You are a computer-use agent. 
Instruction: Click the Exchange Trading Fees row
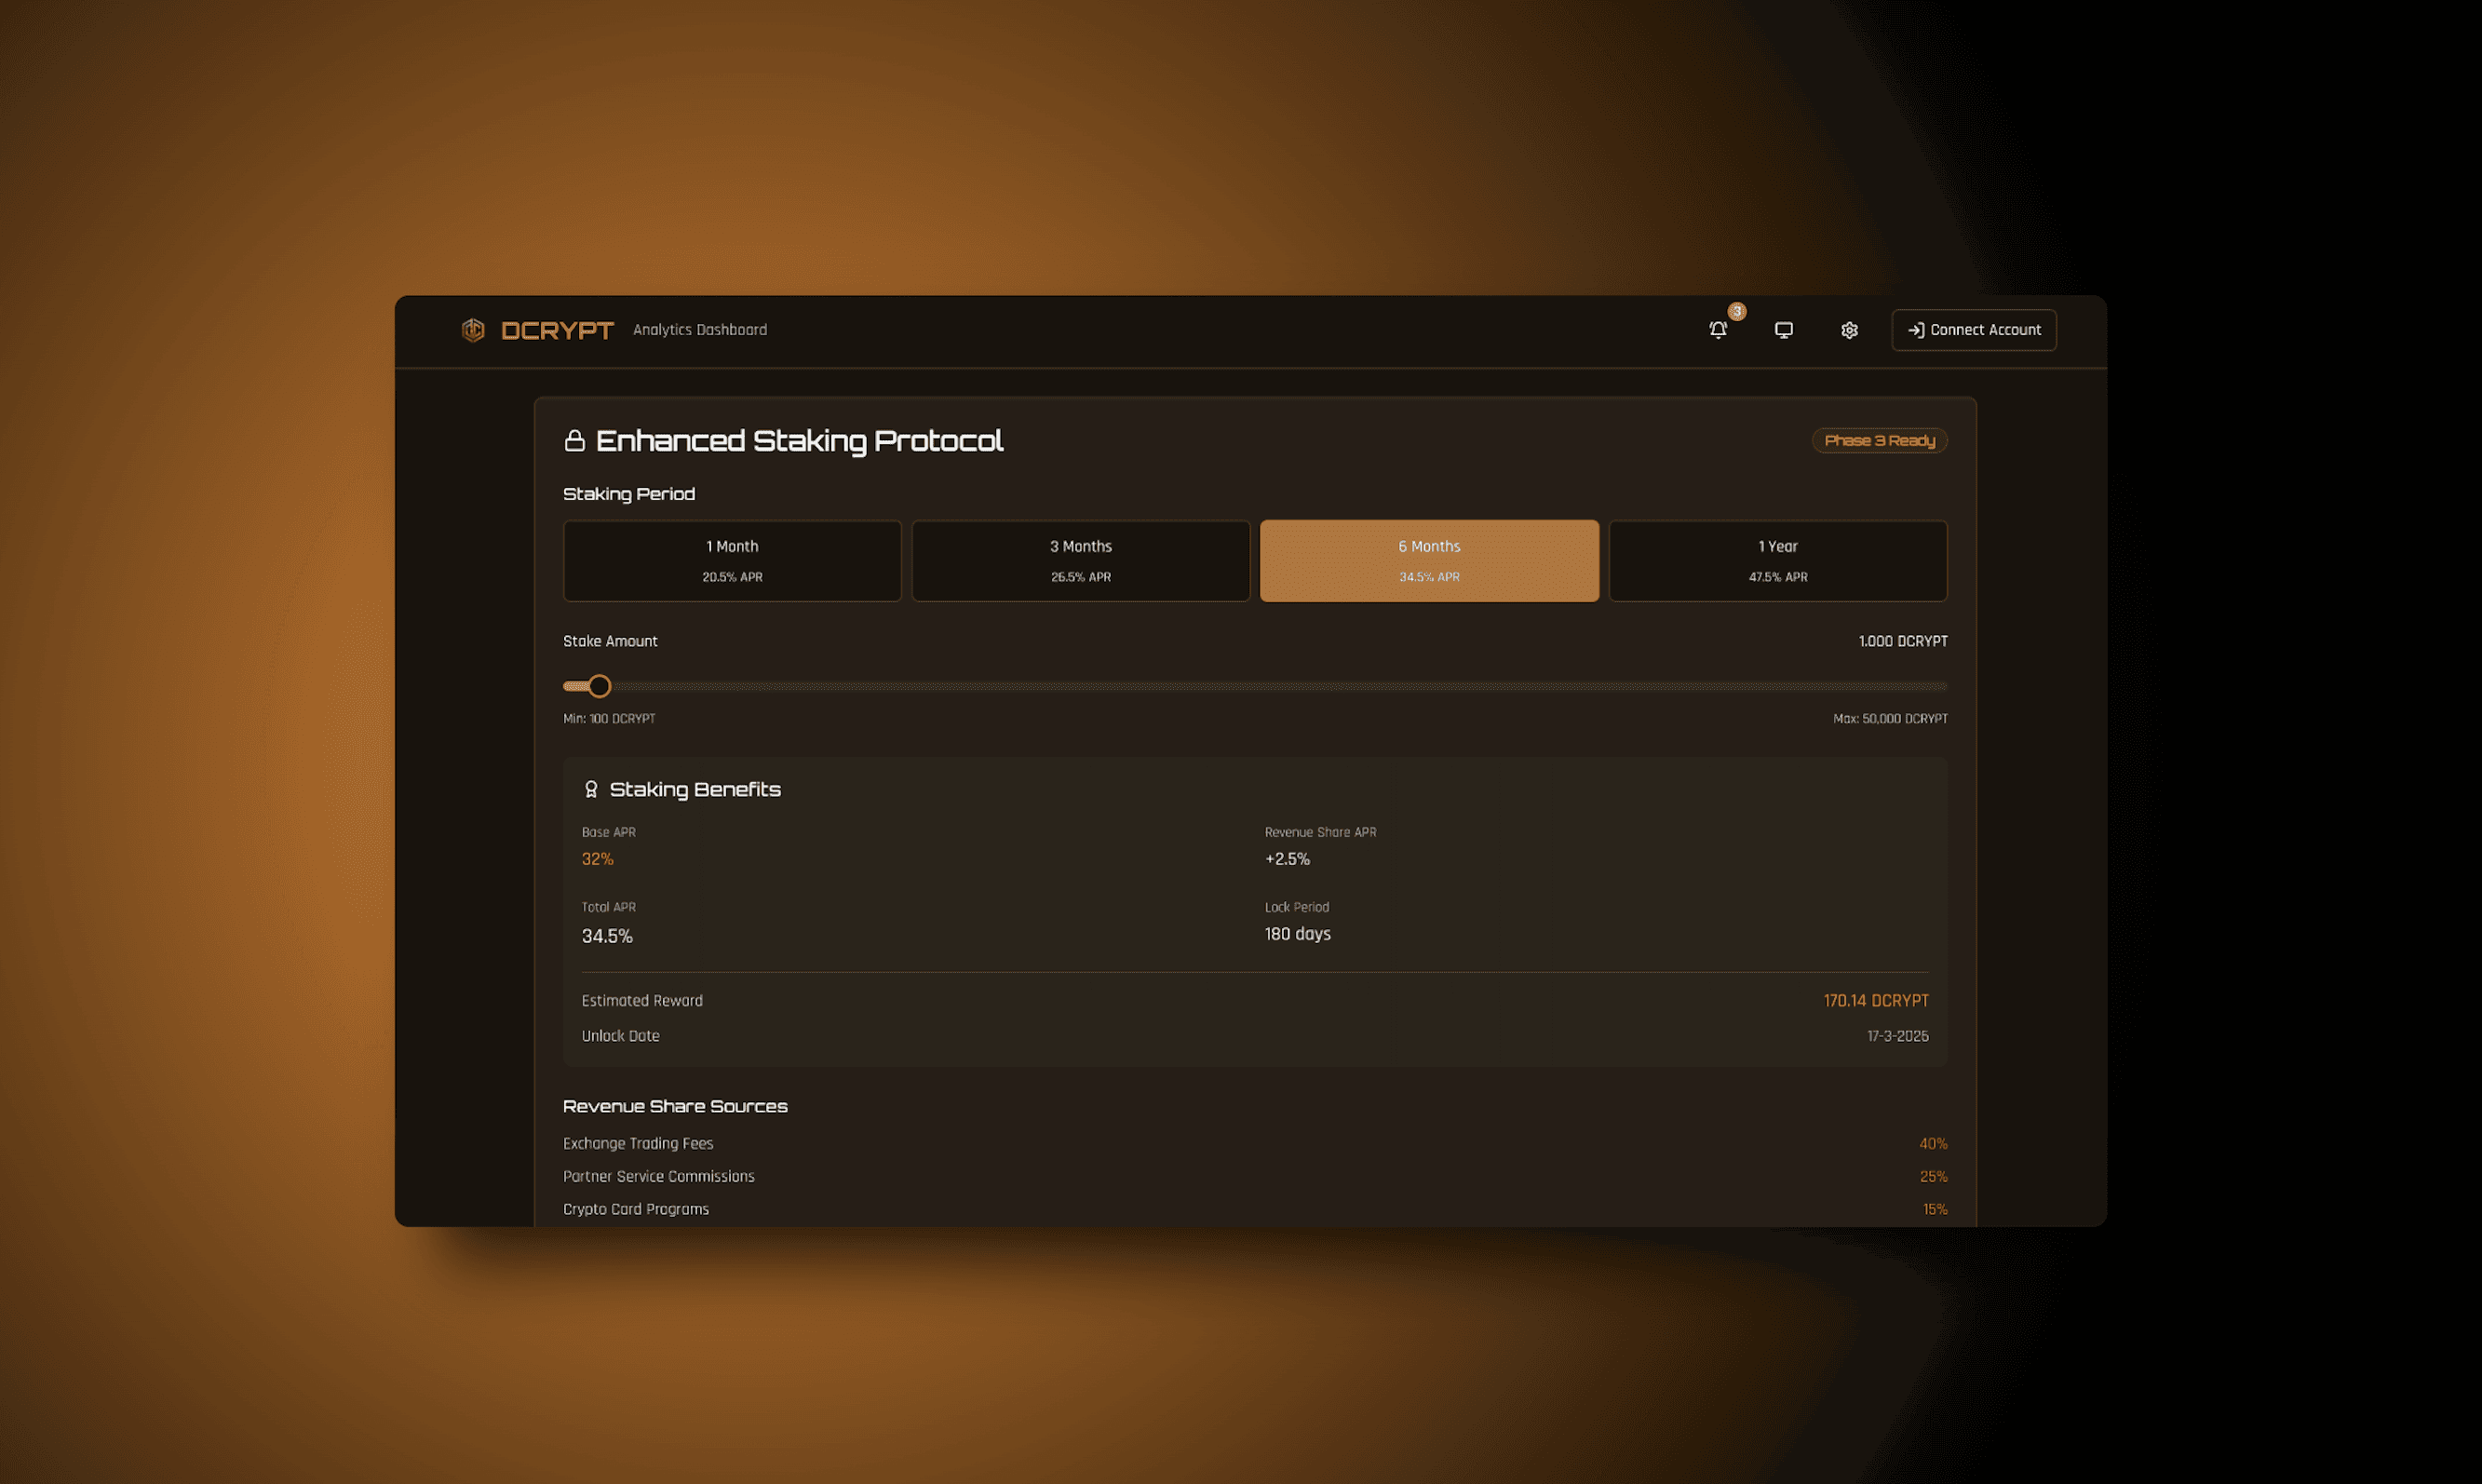pos(638,1143)
